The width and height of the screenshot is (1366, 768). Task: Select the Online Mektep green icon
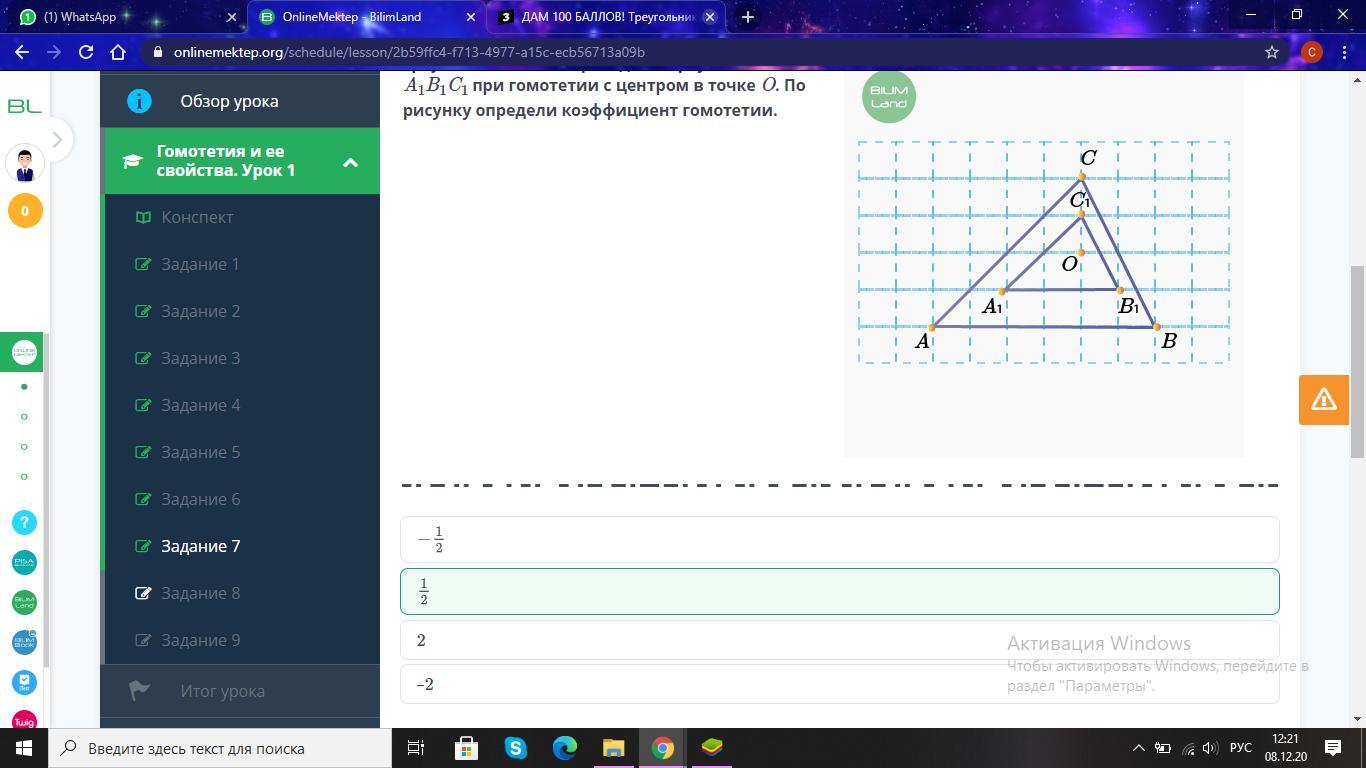tap(24, 352)
